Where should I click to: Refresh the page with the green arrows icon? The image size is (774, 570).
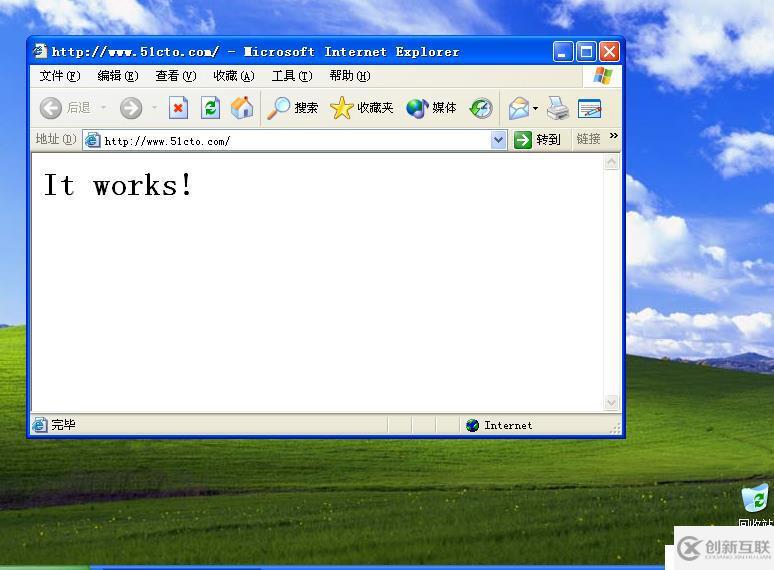[x=210, y=108]
